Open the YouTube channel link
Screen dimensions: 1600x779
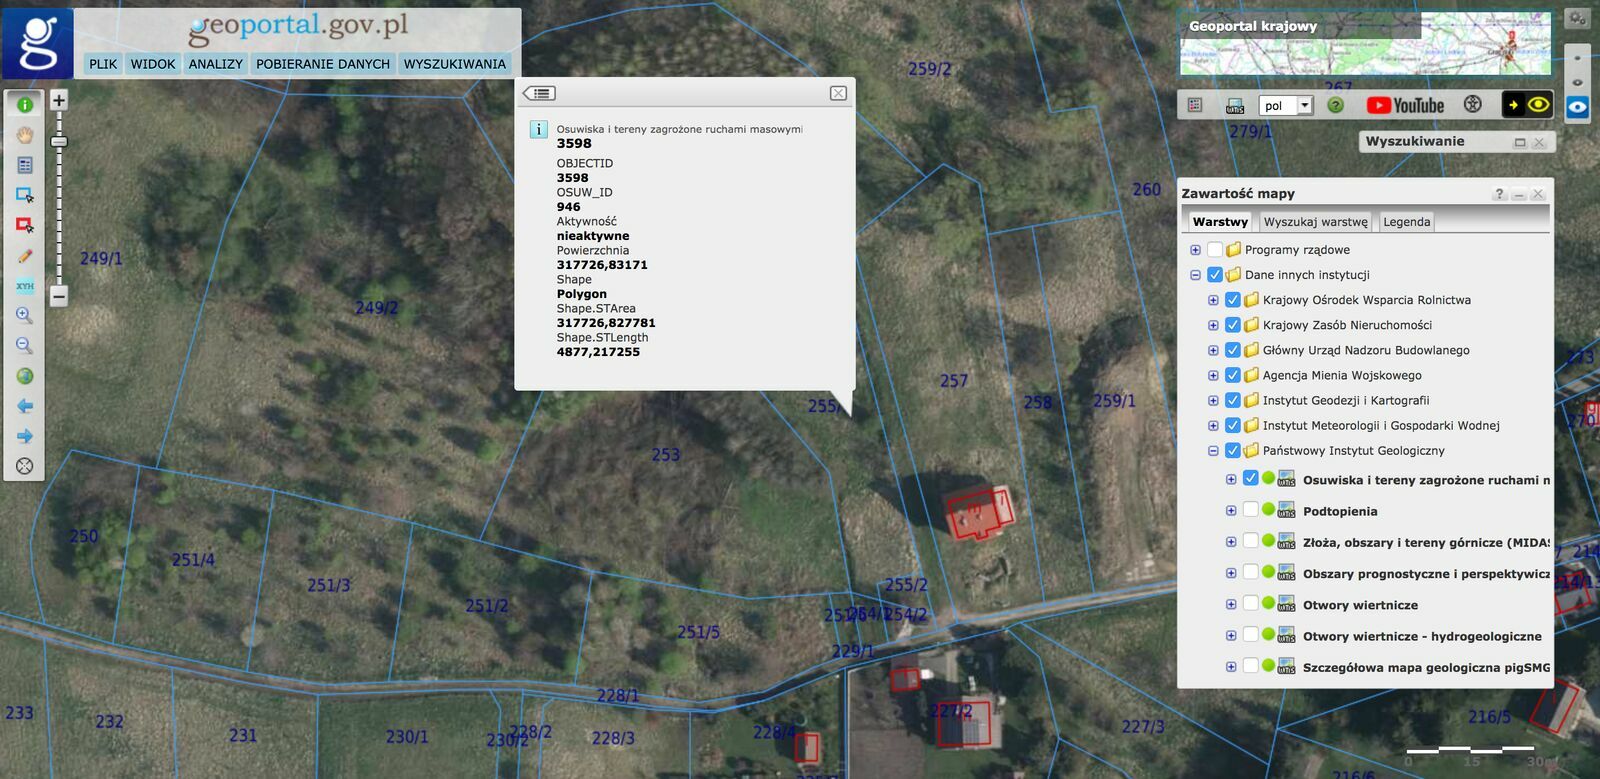coord(1405,105)
